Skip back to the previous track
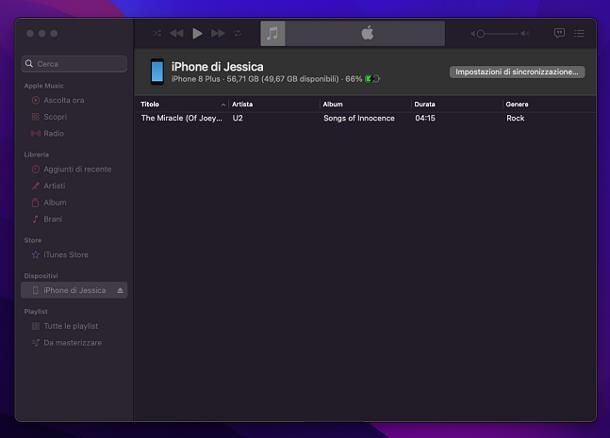 [x=177, y=33]
